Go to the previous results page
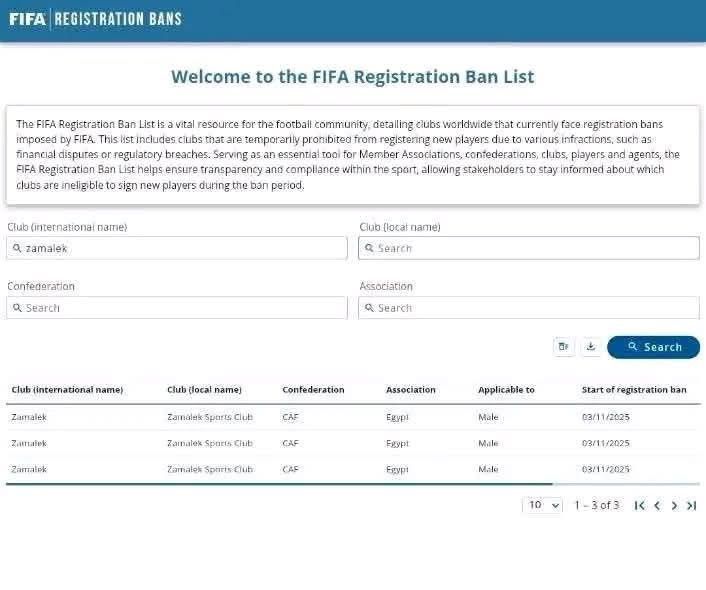Image resolution: width=706 pixels, height=590 pixels. (657, 506)
